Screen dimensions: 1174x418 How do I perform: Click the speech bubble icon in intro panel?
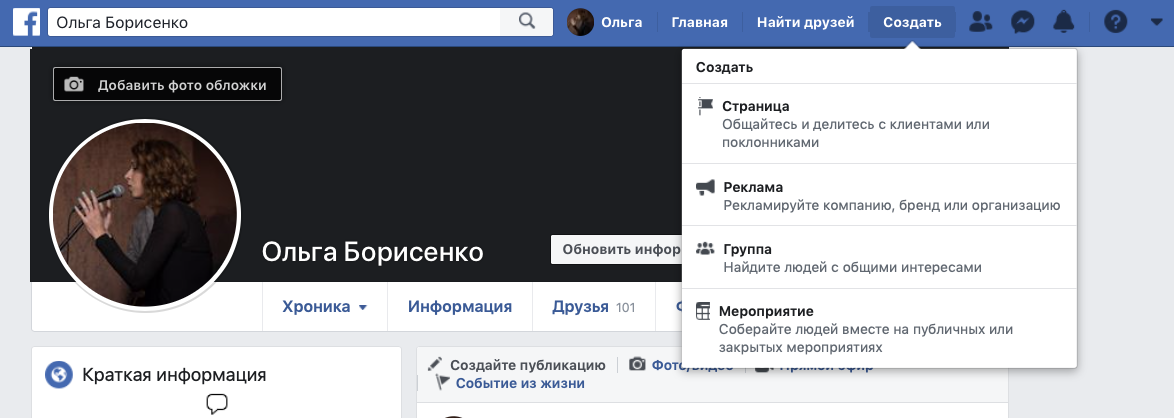pyautogui.click(x=216, y=405)
